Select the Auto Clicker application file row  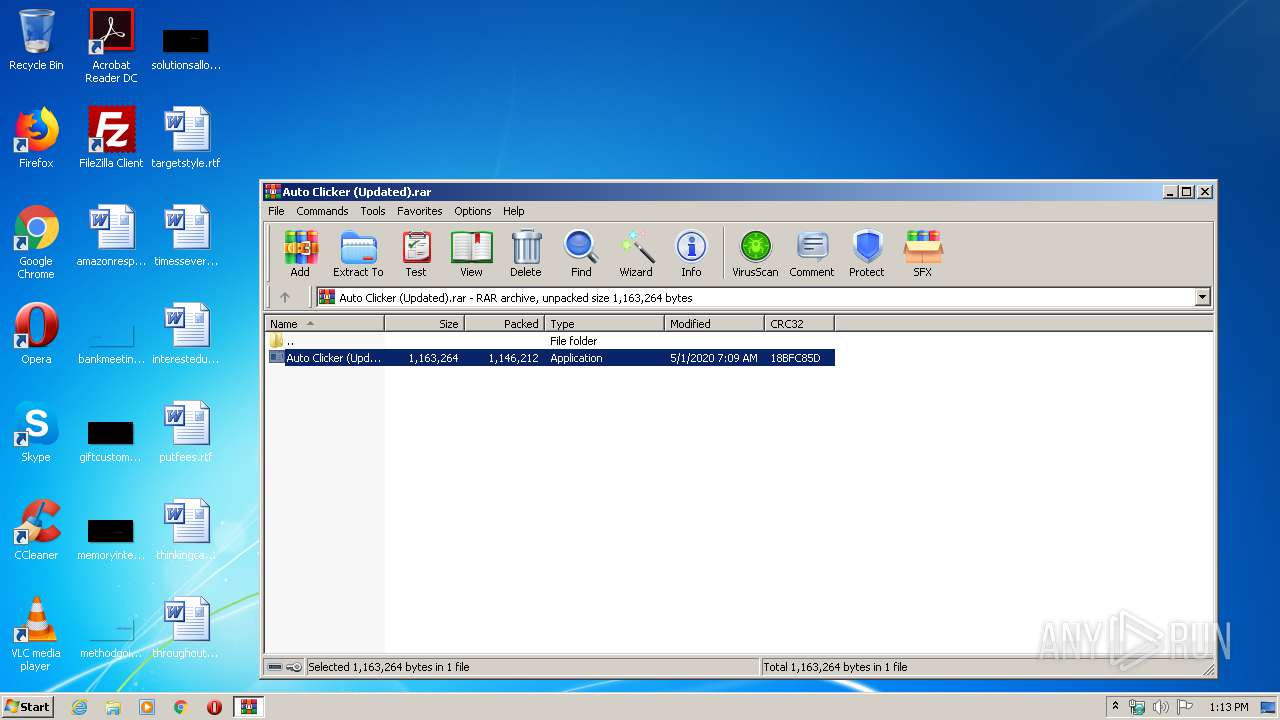pos(550,358)
